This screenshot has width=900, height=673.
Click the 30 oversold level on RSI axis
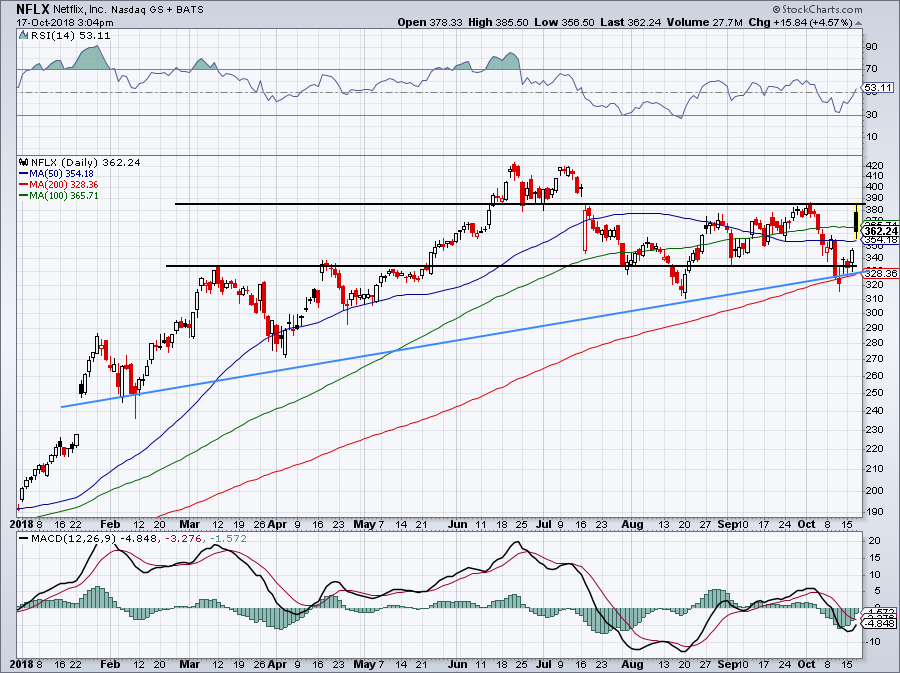871,115
